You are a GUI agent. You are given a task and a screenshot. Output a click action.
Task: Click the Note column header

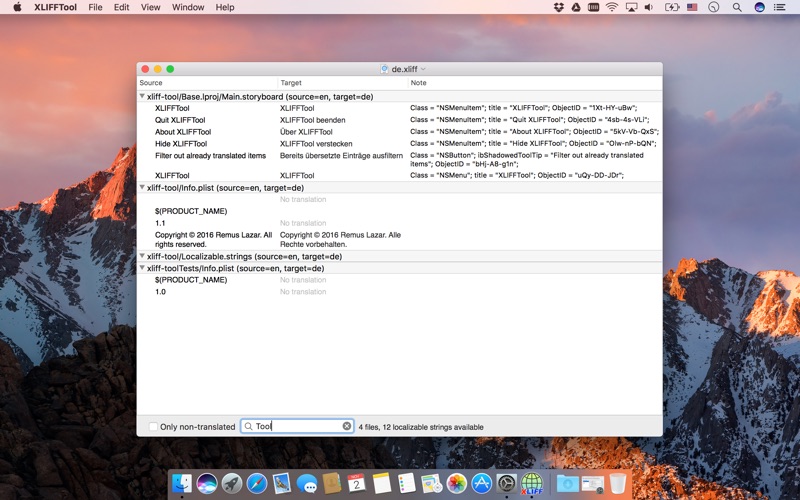coord(418,83)
